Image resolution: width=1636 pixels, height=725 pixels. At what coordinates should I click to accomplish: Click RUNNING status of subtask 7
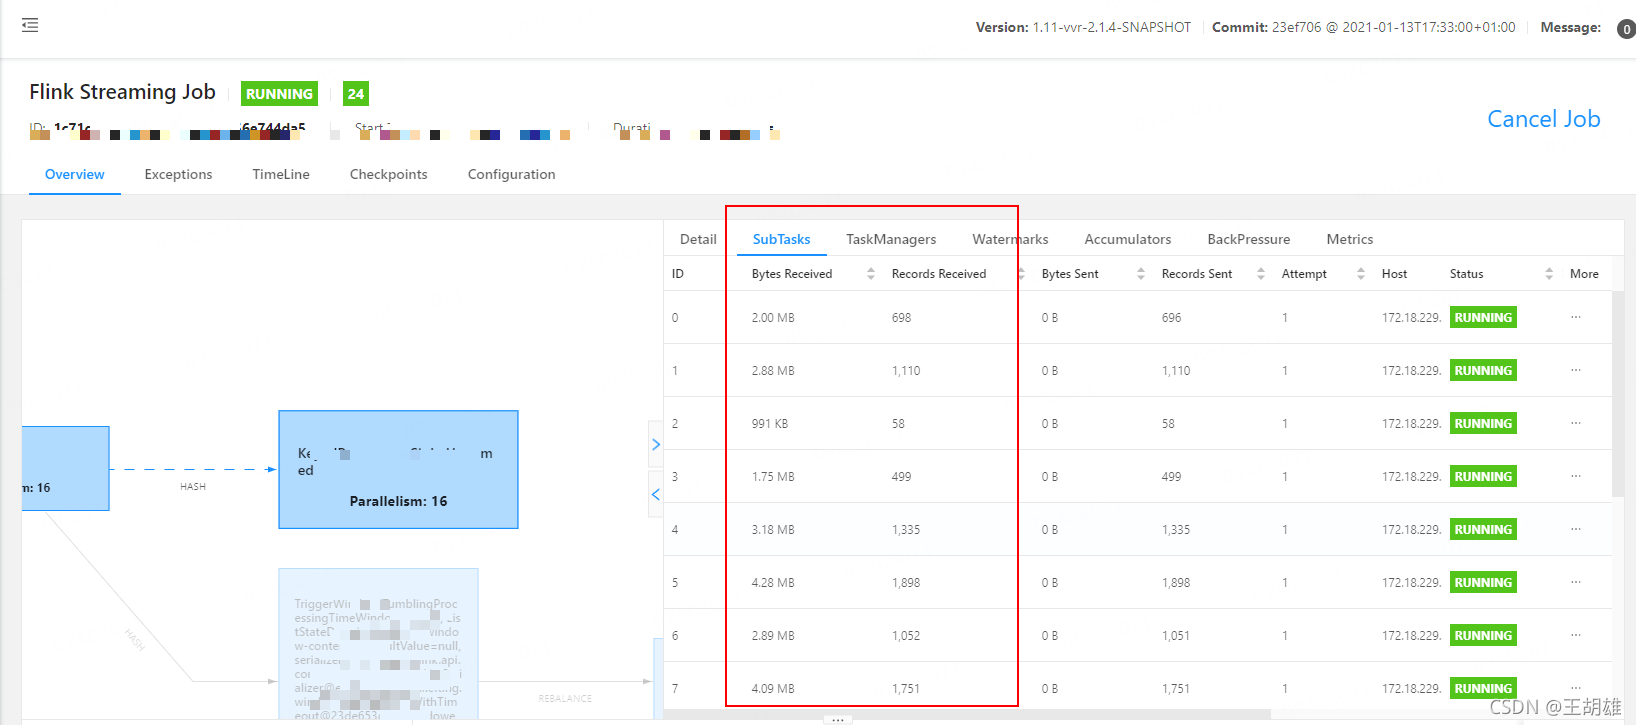click(1483, 688)
